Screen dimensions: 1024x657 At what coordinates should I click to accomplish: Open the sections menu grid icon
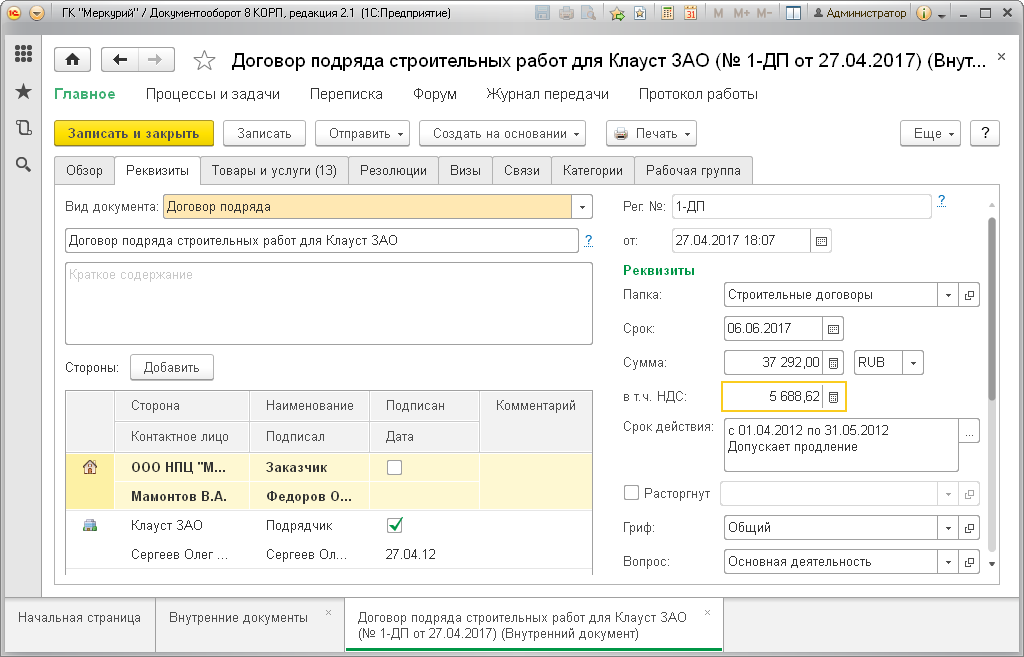click(x=24, y=54)
